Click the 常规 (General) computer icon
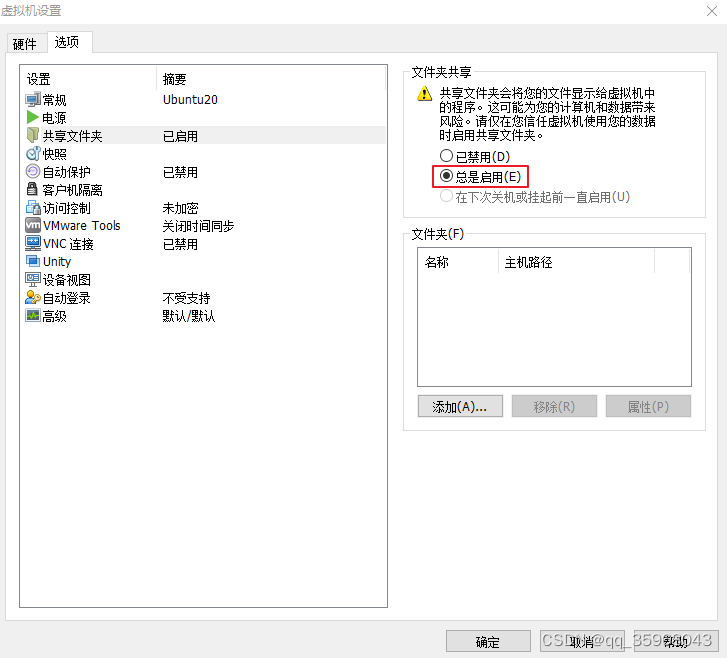The width and height of the screenshot is (727, 658). [x=33, y=99]
